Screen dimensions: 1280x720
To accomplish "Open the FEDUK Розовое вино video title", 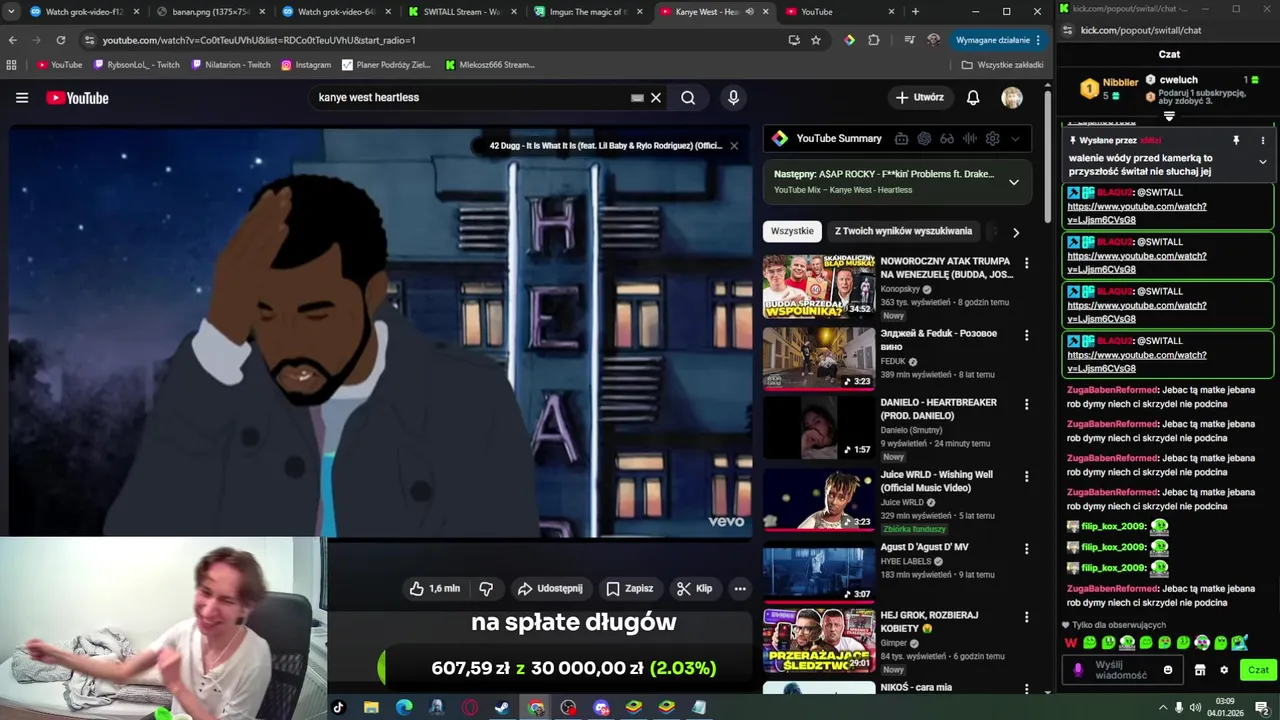I will pos(938,340).
